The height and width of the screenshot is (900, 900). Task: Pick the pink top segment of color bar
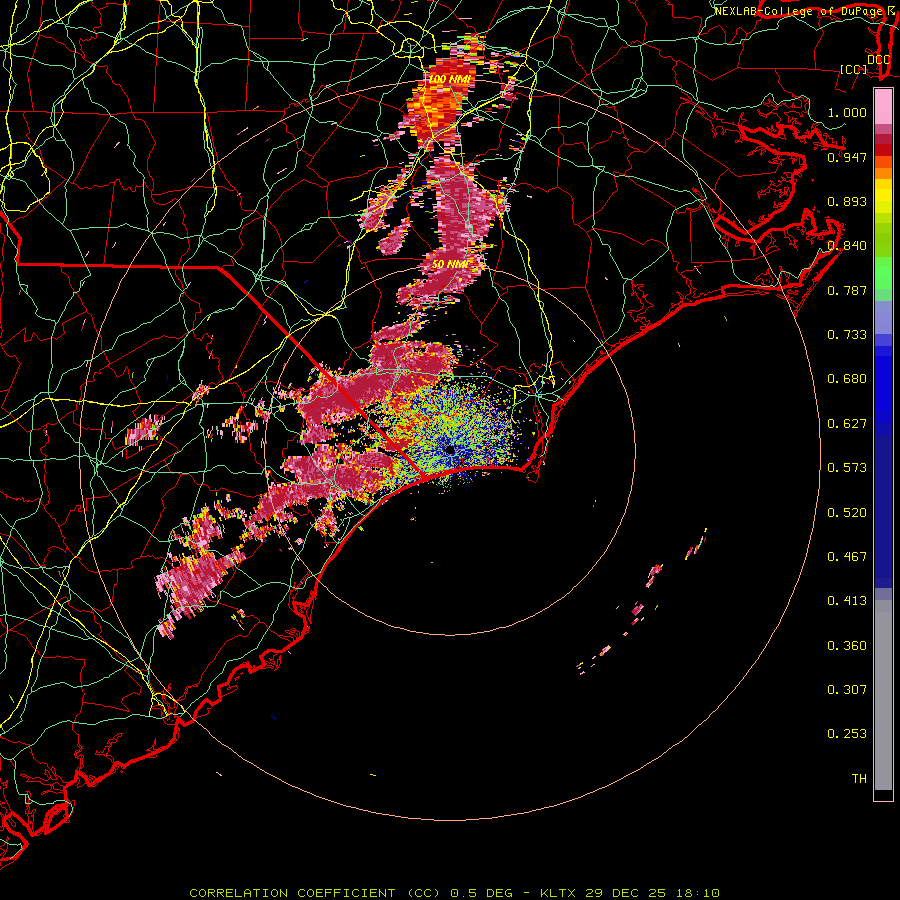pos(883,107)
